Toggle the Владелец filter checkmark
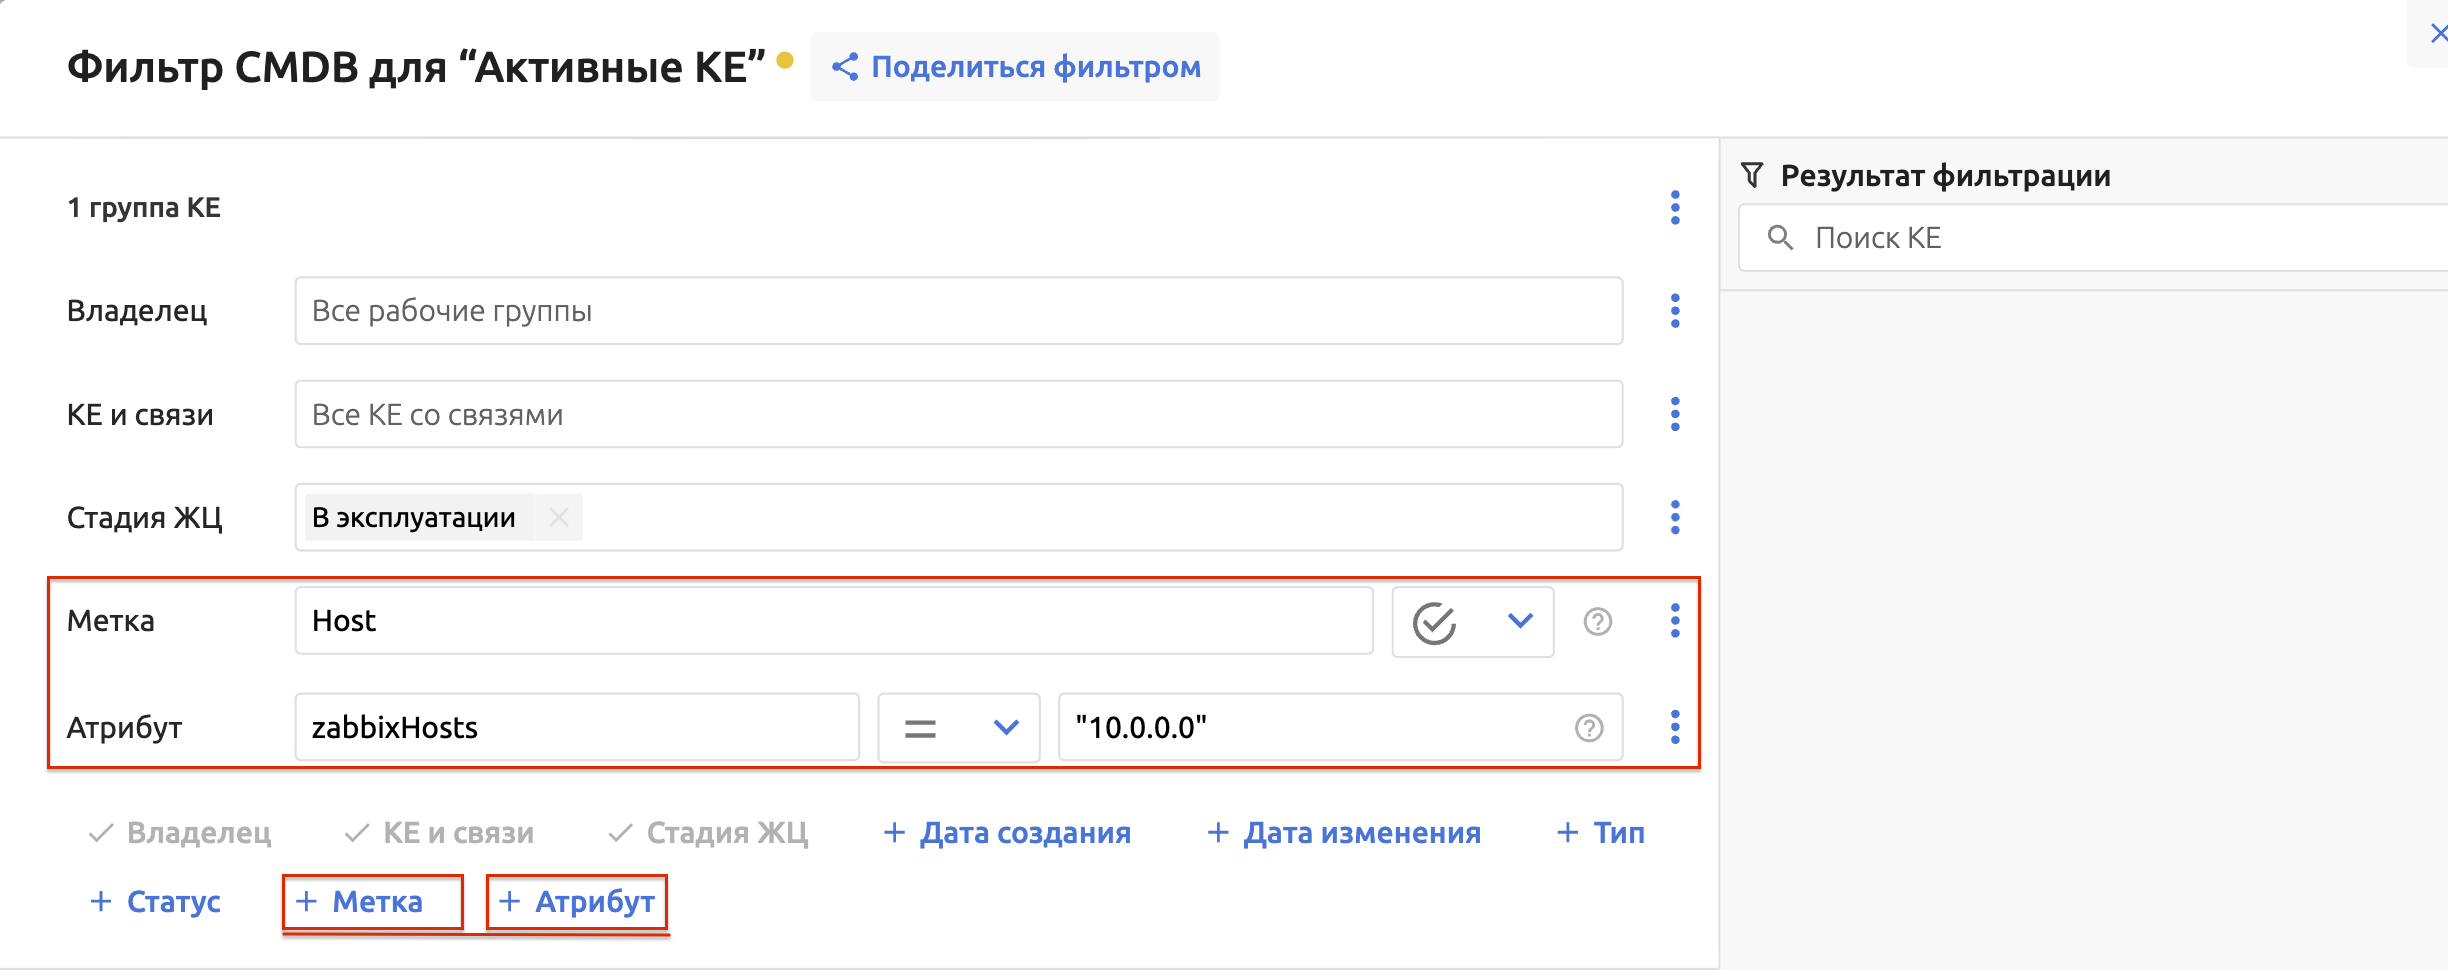 180,833
